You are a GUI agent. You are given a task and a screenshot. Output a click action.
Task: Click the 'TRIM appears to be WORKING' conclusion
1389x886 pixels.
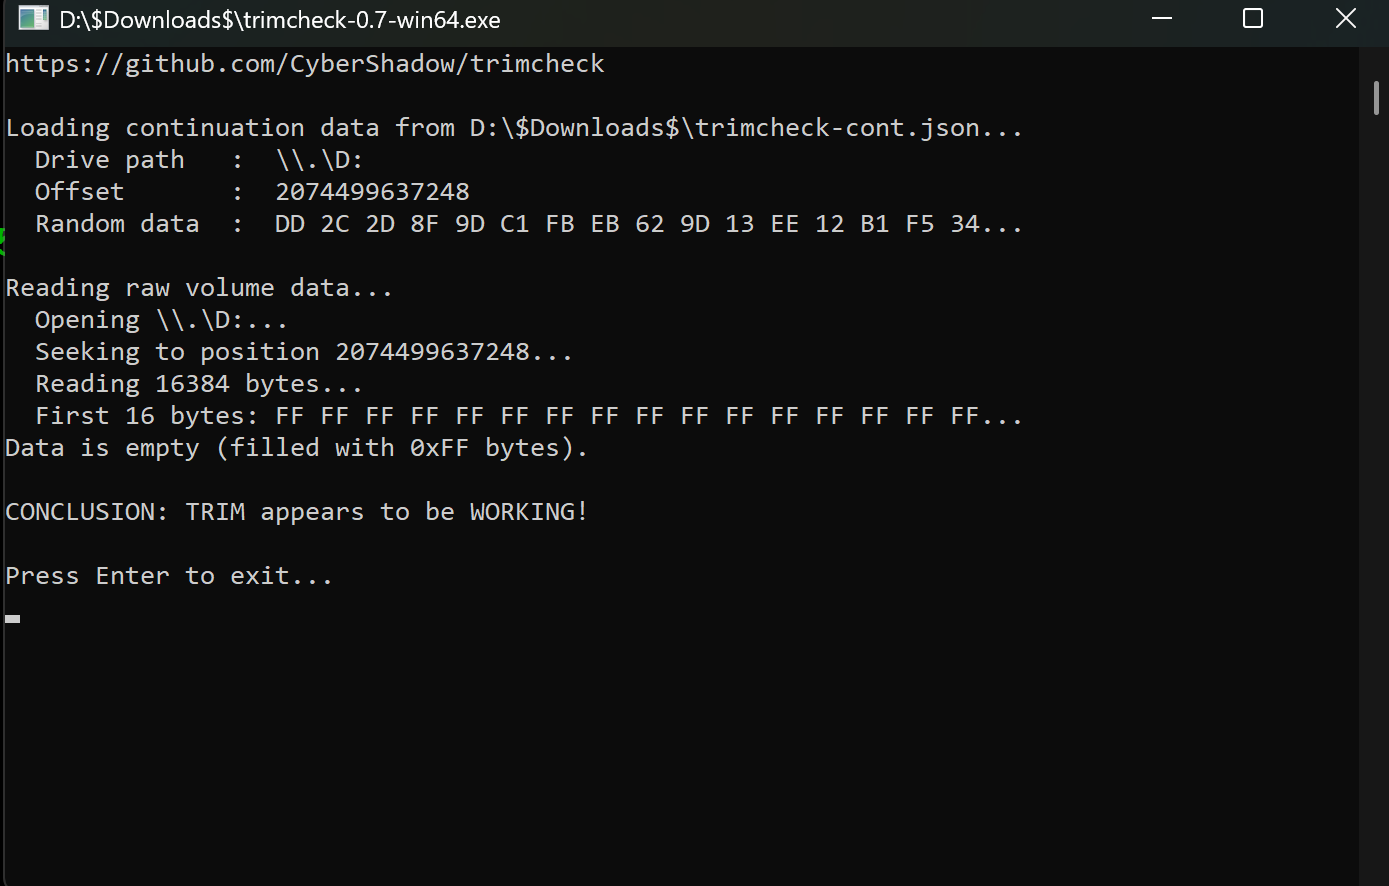(297, 512)
